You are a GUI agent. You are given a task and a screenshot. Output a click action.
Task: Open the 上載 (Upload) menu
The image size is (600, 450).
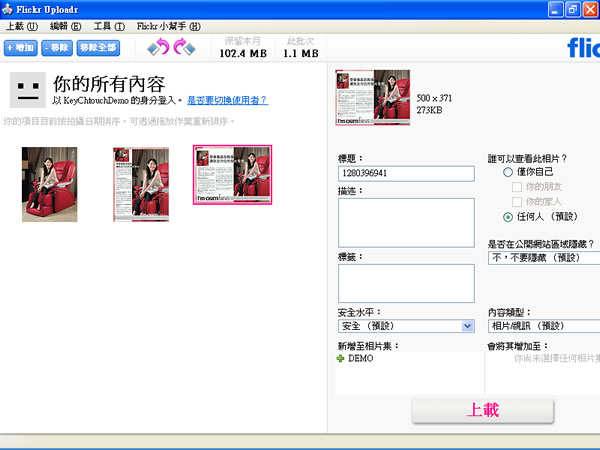pyautogui.click(x=22, y=25)
